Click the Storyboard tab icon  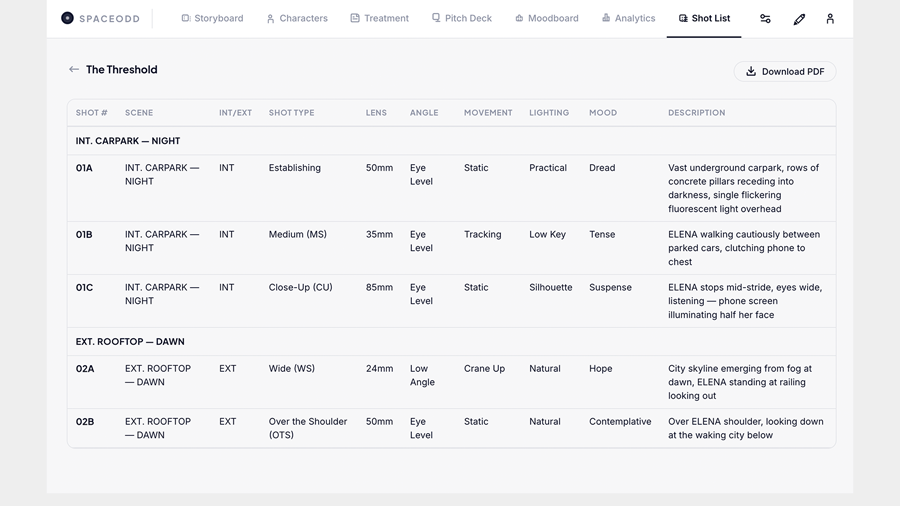(186, 18)
